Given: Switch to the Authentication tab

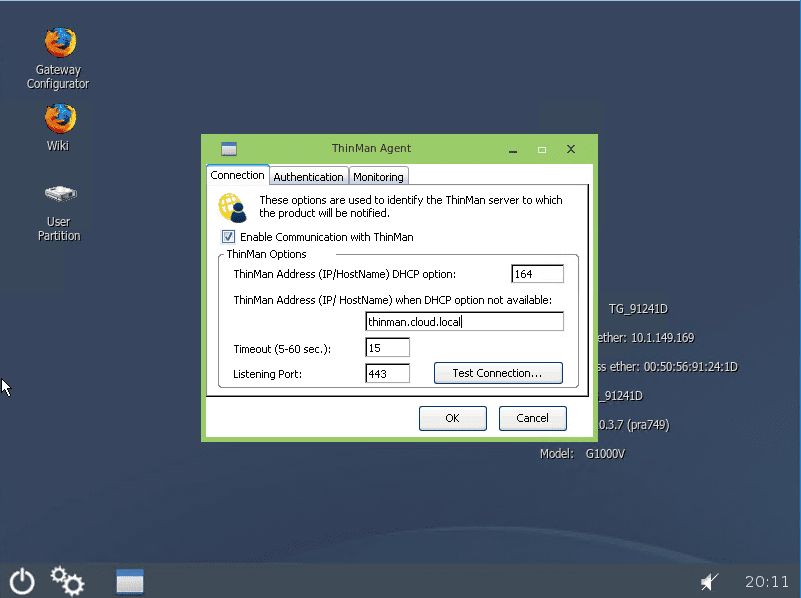Looking at the screenshot, I should pyautogui.click(x=308, y=175).
